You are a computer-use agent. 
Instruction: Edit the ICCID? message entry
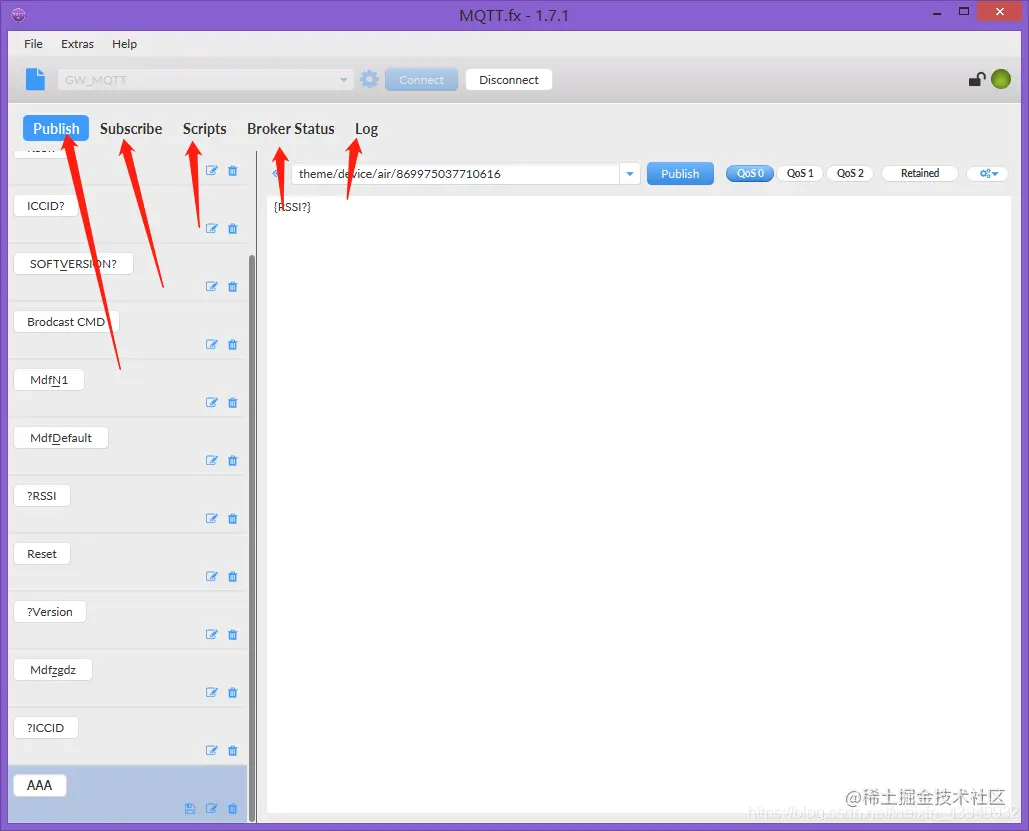pyautogui.click(x=211, y=228)
